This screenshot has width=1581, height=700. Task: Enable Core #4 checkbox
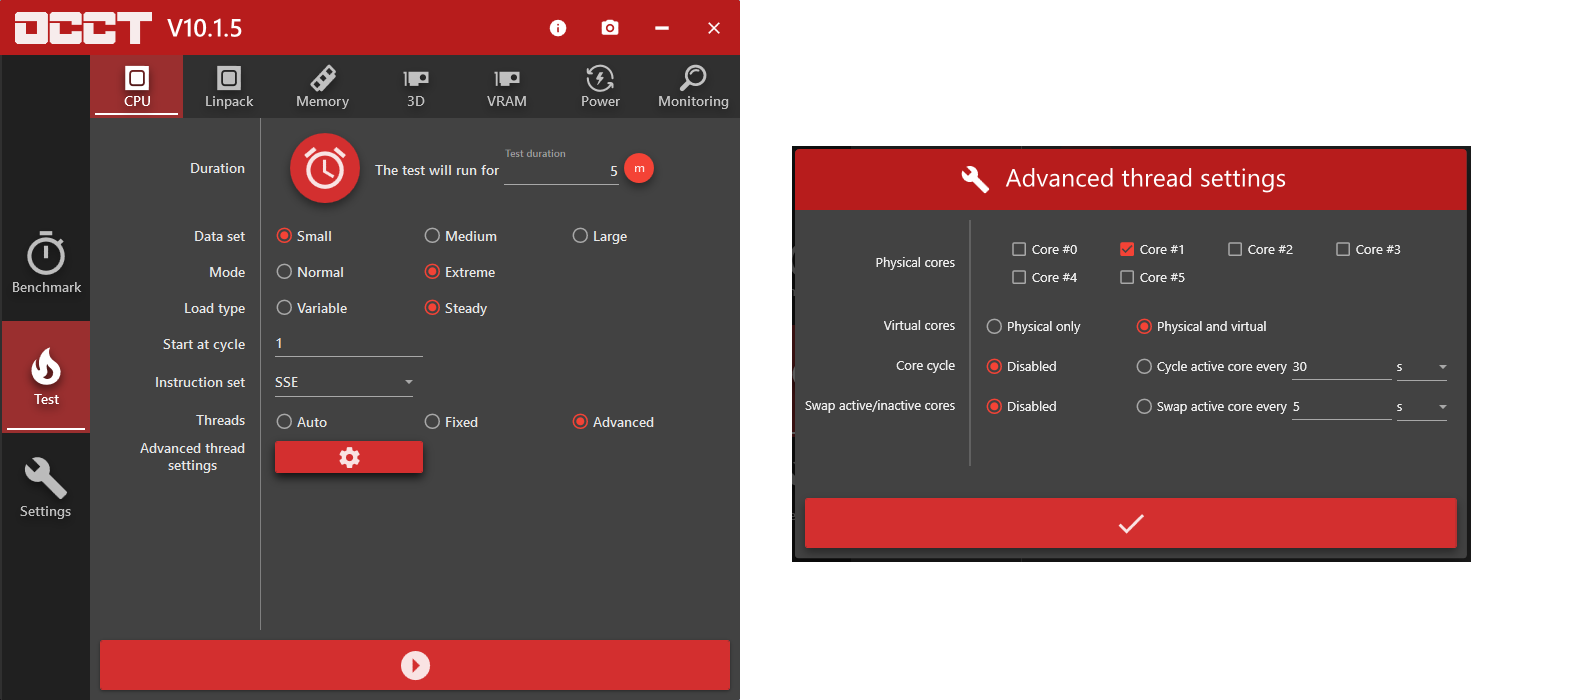pyautogui.click(x=1019, y=277)
